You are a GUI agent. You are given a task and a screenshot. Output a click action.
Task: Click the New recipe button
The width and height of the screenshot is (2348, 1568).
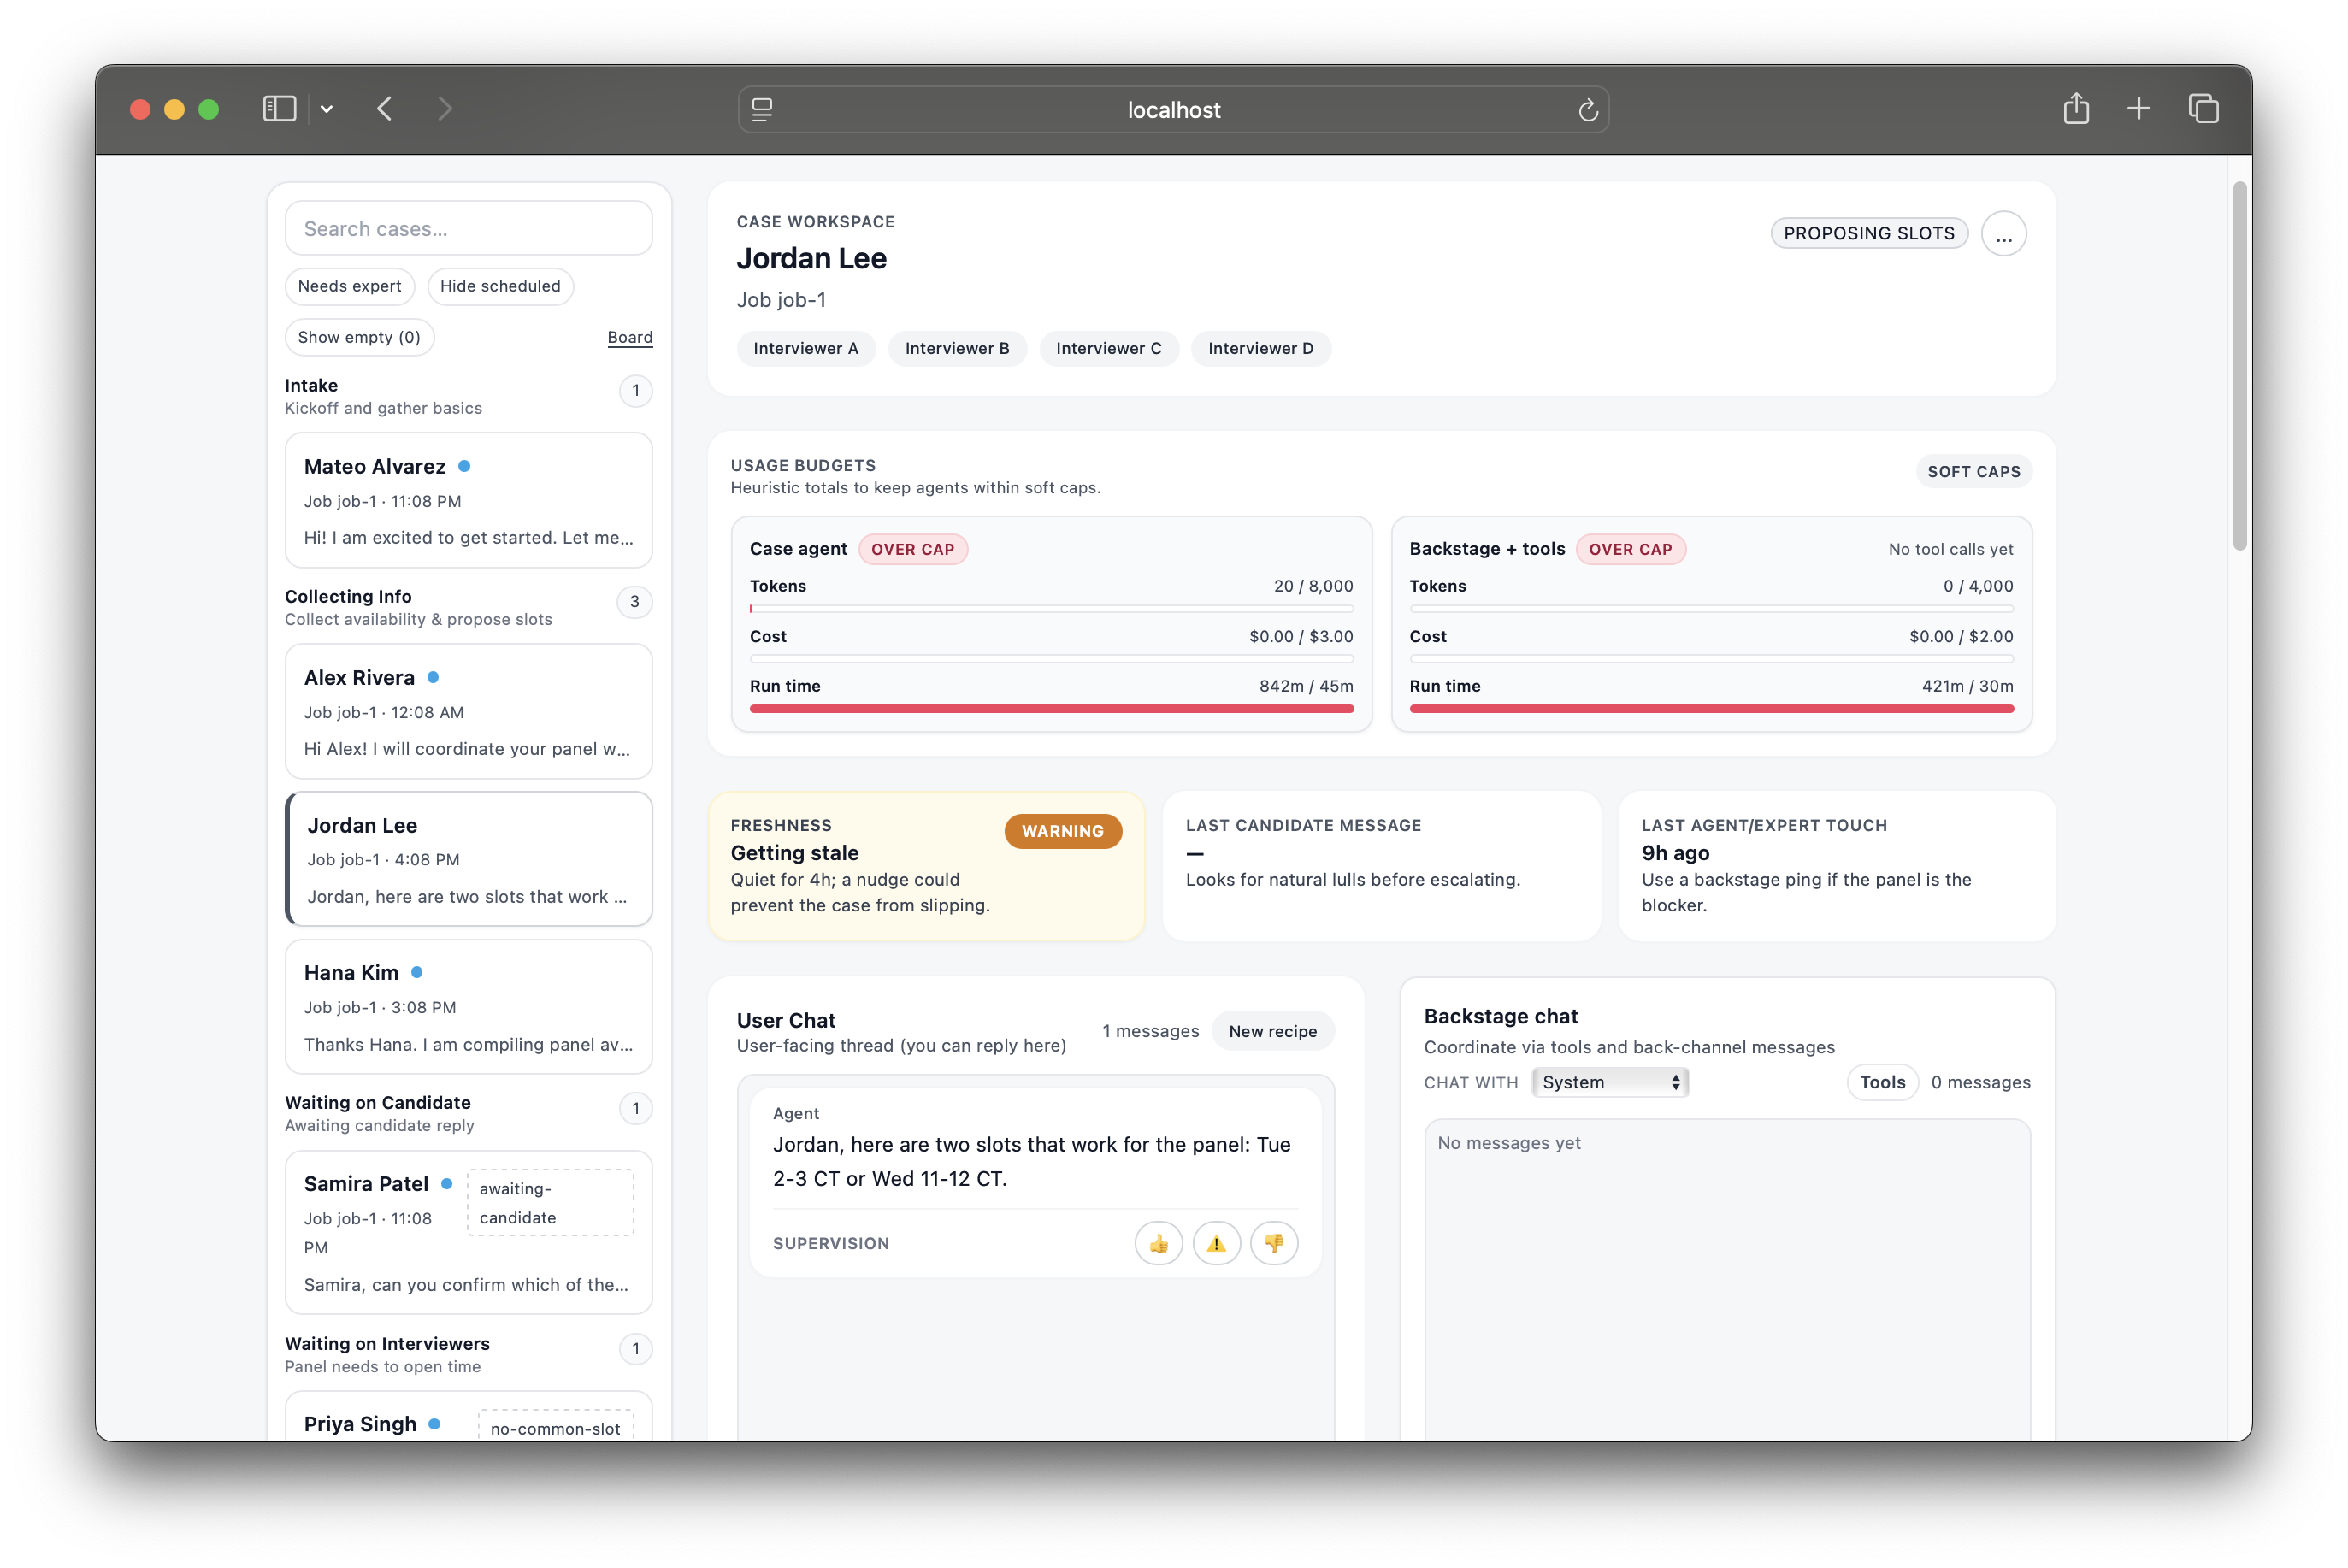tap(1272, 1031)
